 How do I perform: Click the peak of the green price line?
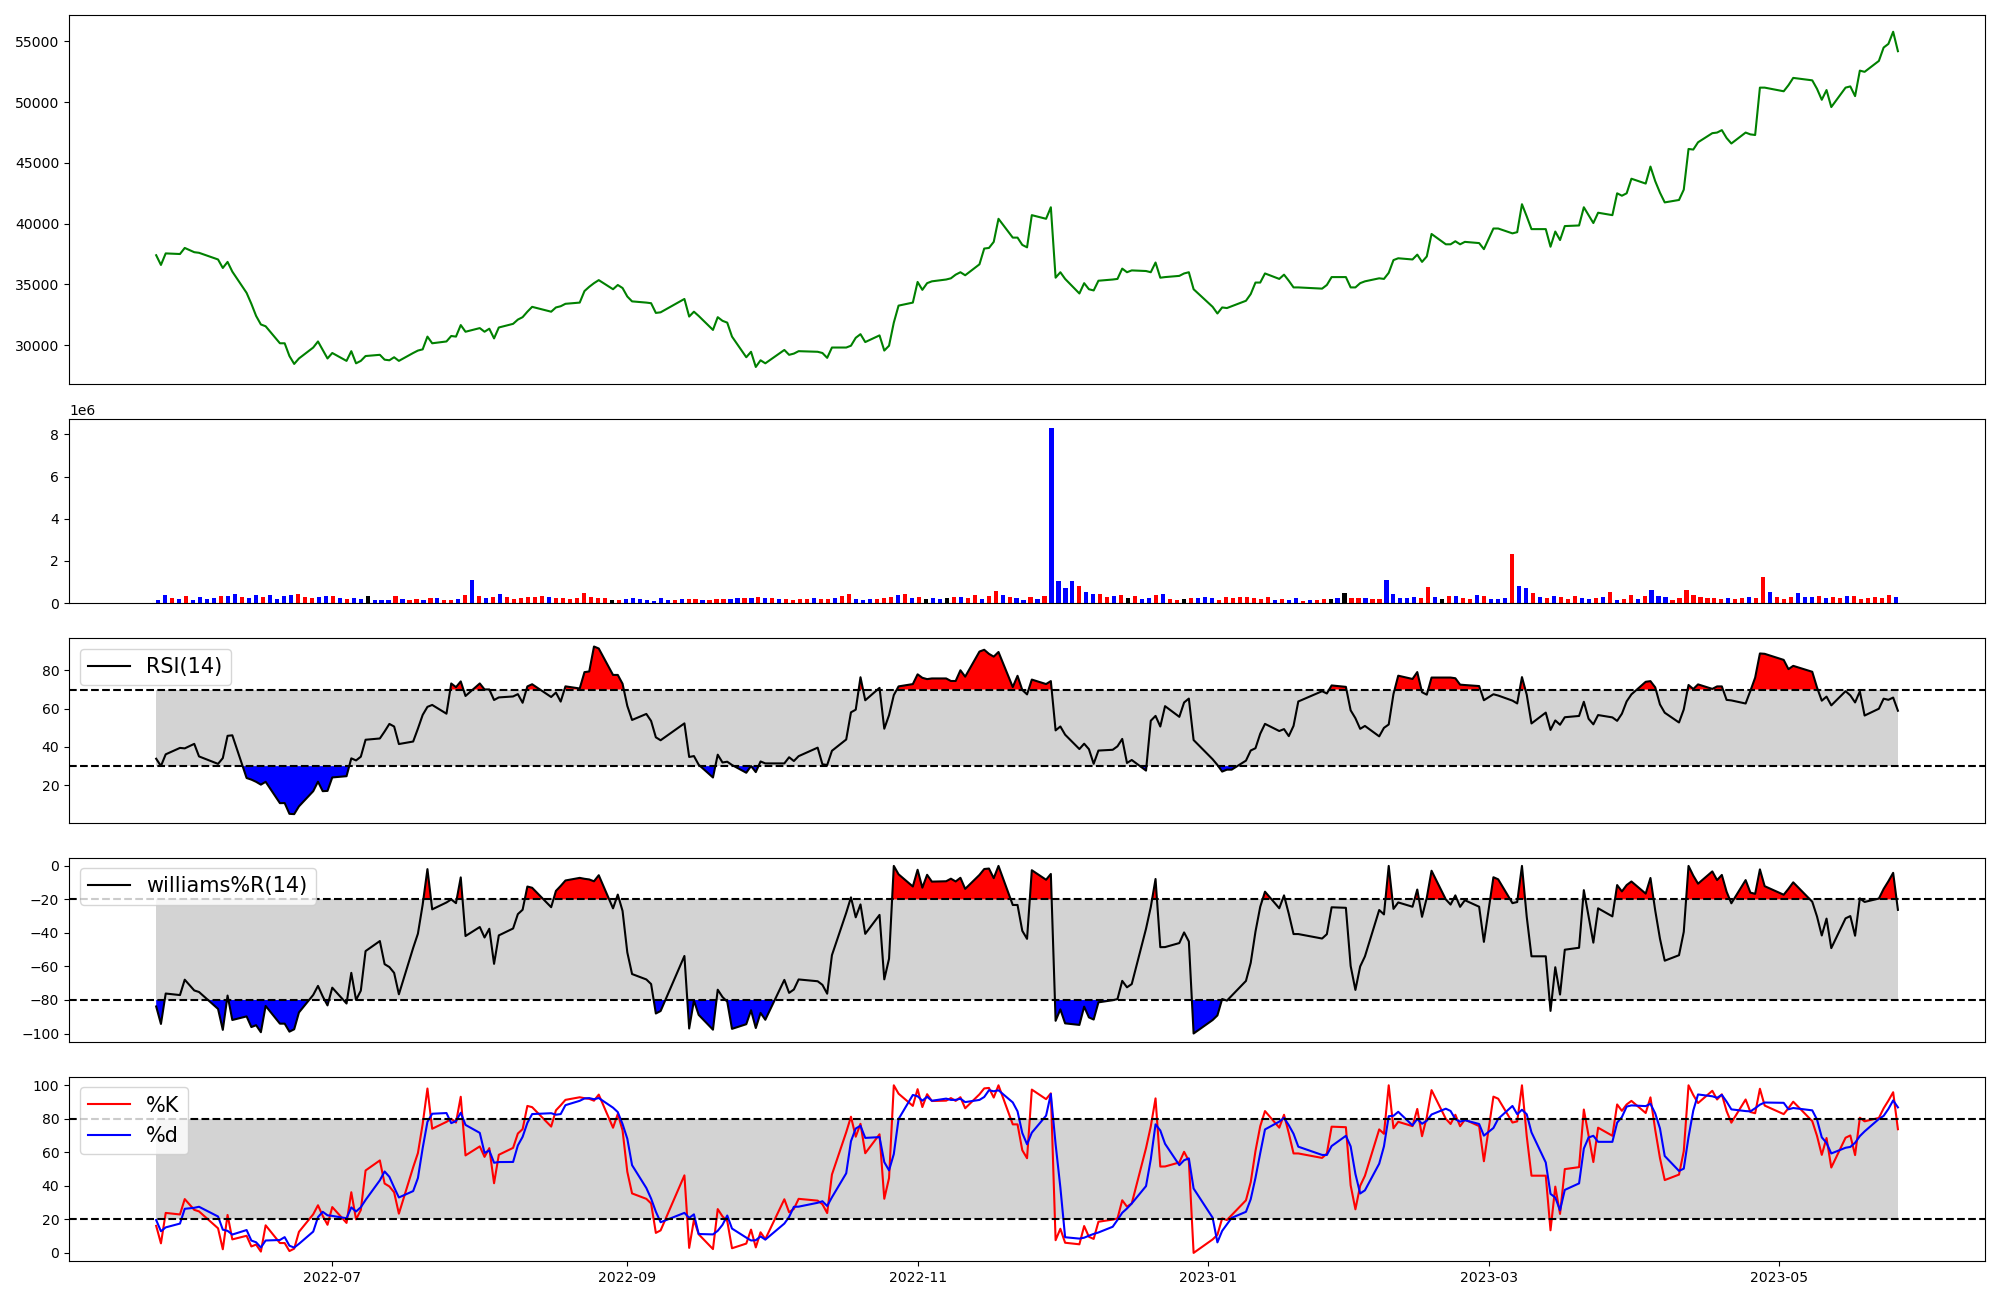[1893, 33]
